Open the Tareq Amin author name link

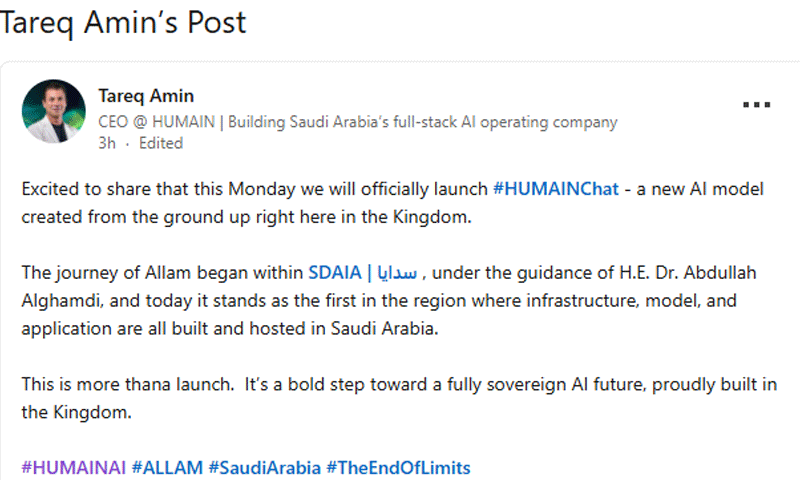coord(146,96)
